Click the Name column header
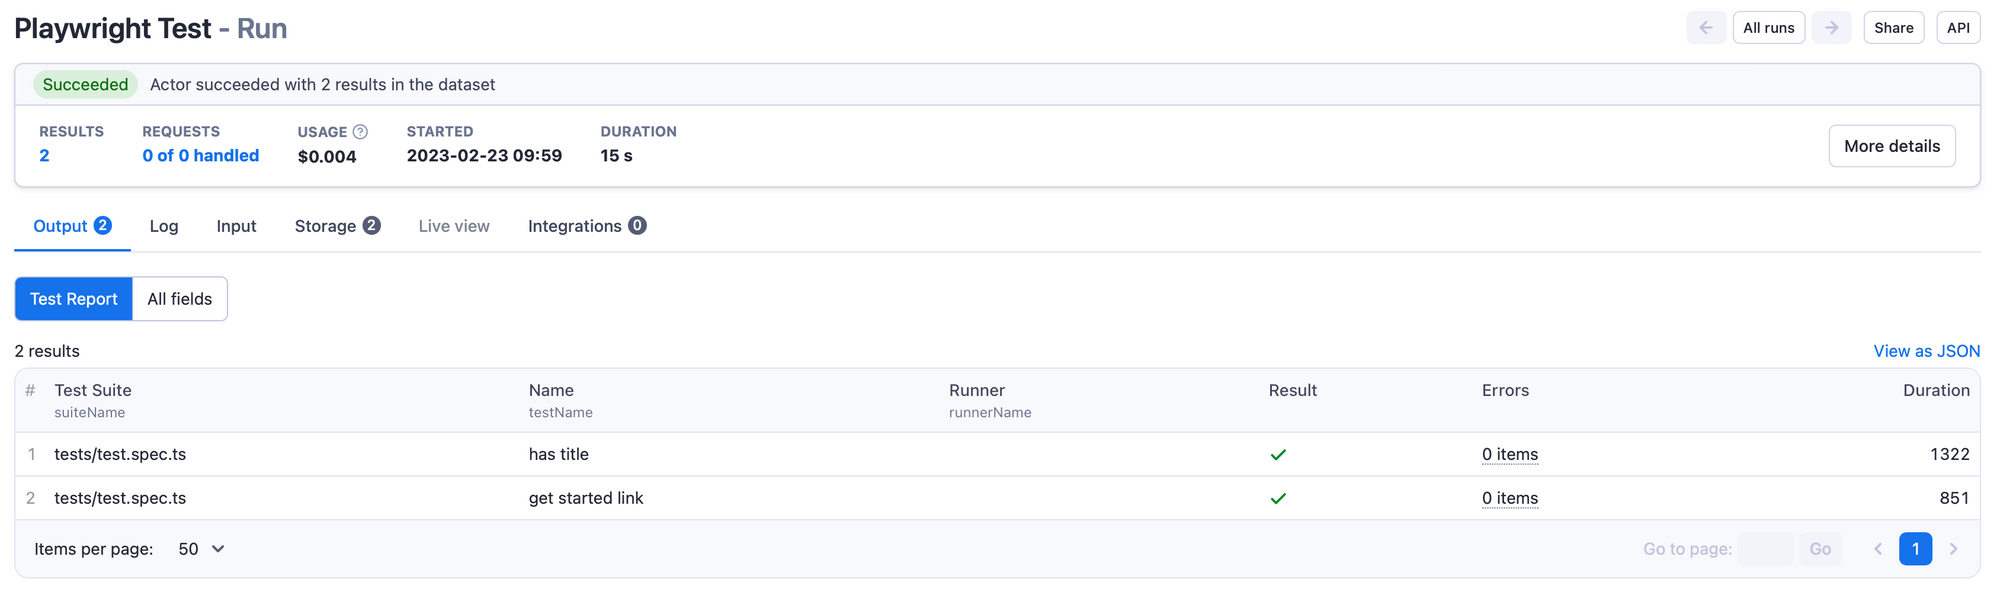The width and height of the screenshot is (2000, 600). click(551, 390)
